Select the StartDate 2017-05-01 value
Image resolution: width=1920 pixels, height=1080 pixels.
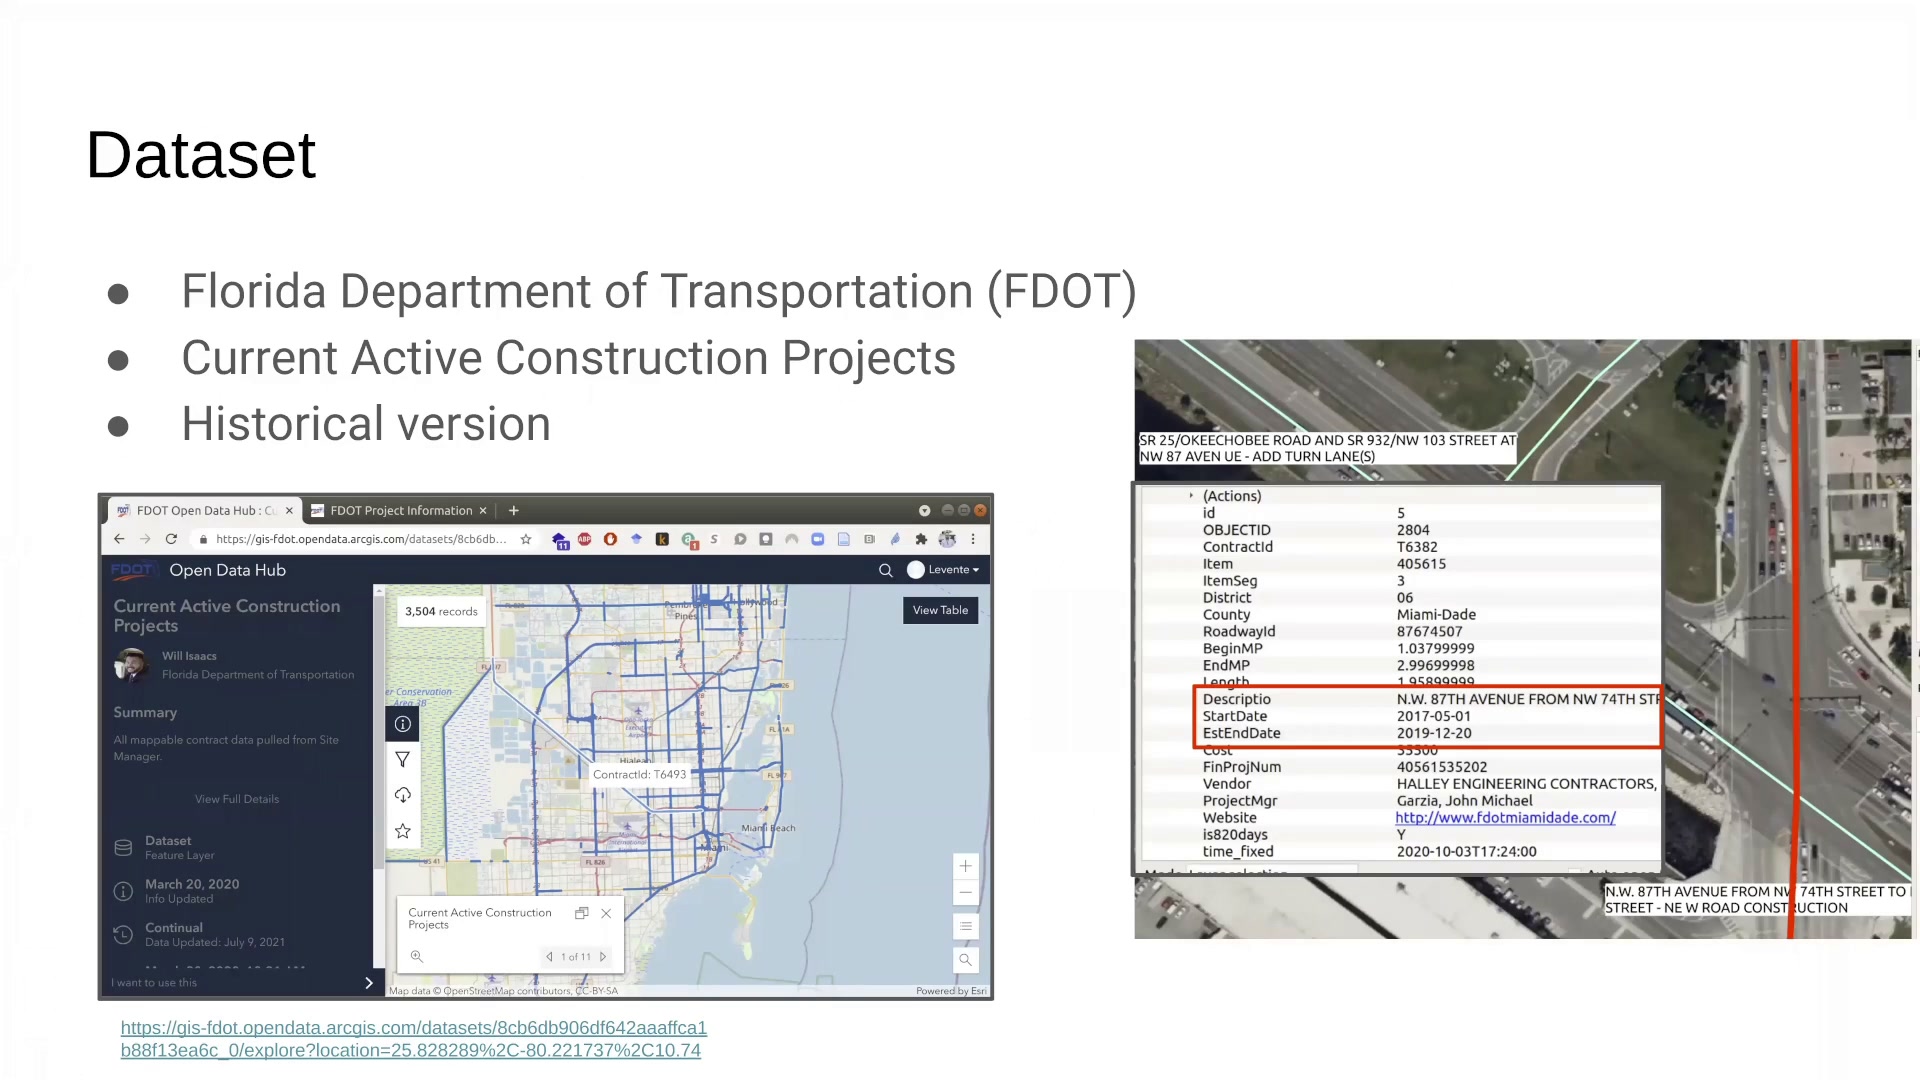click(x=1434, y=716)
